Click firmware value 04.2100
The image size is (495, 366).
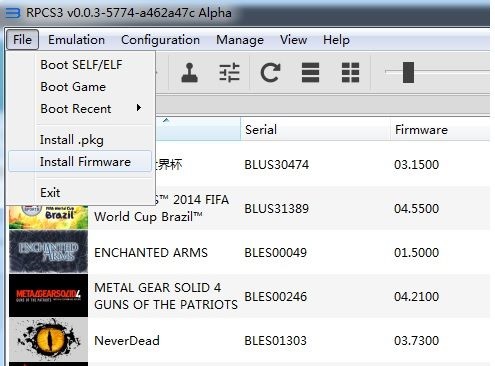417,297
